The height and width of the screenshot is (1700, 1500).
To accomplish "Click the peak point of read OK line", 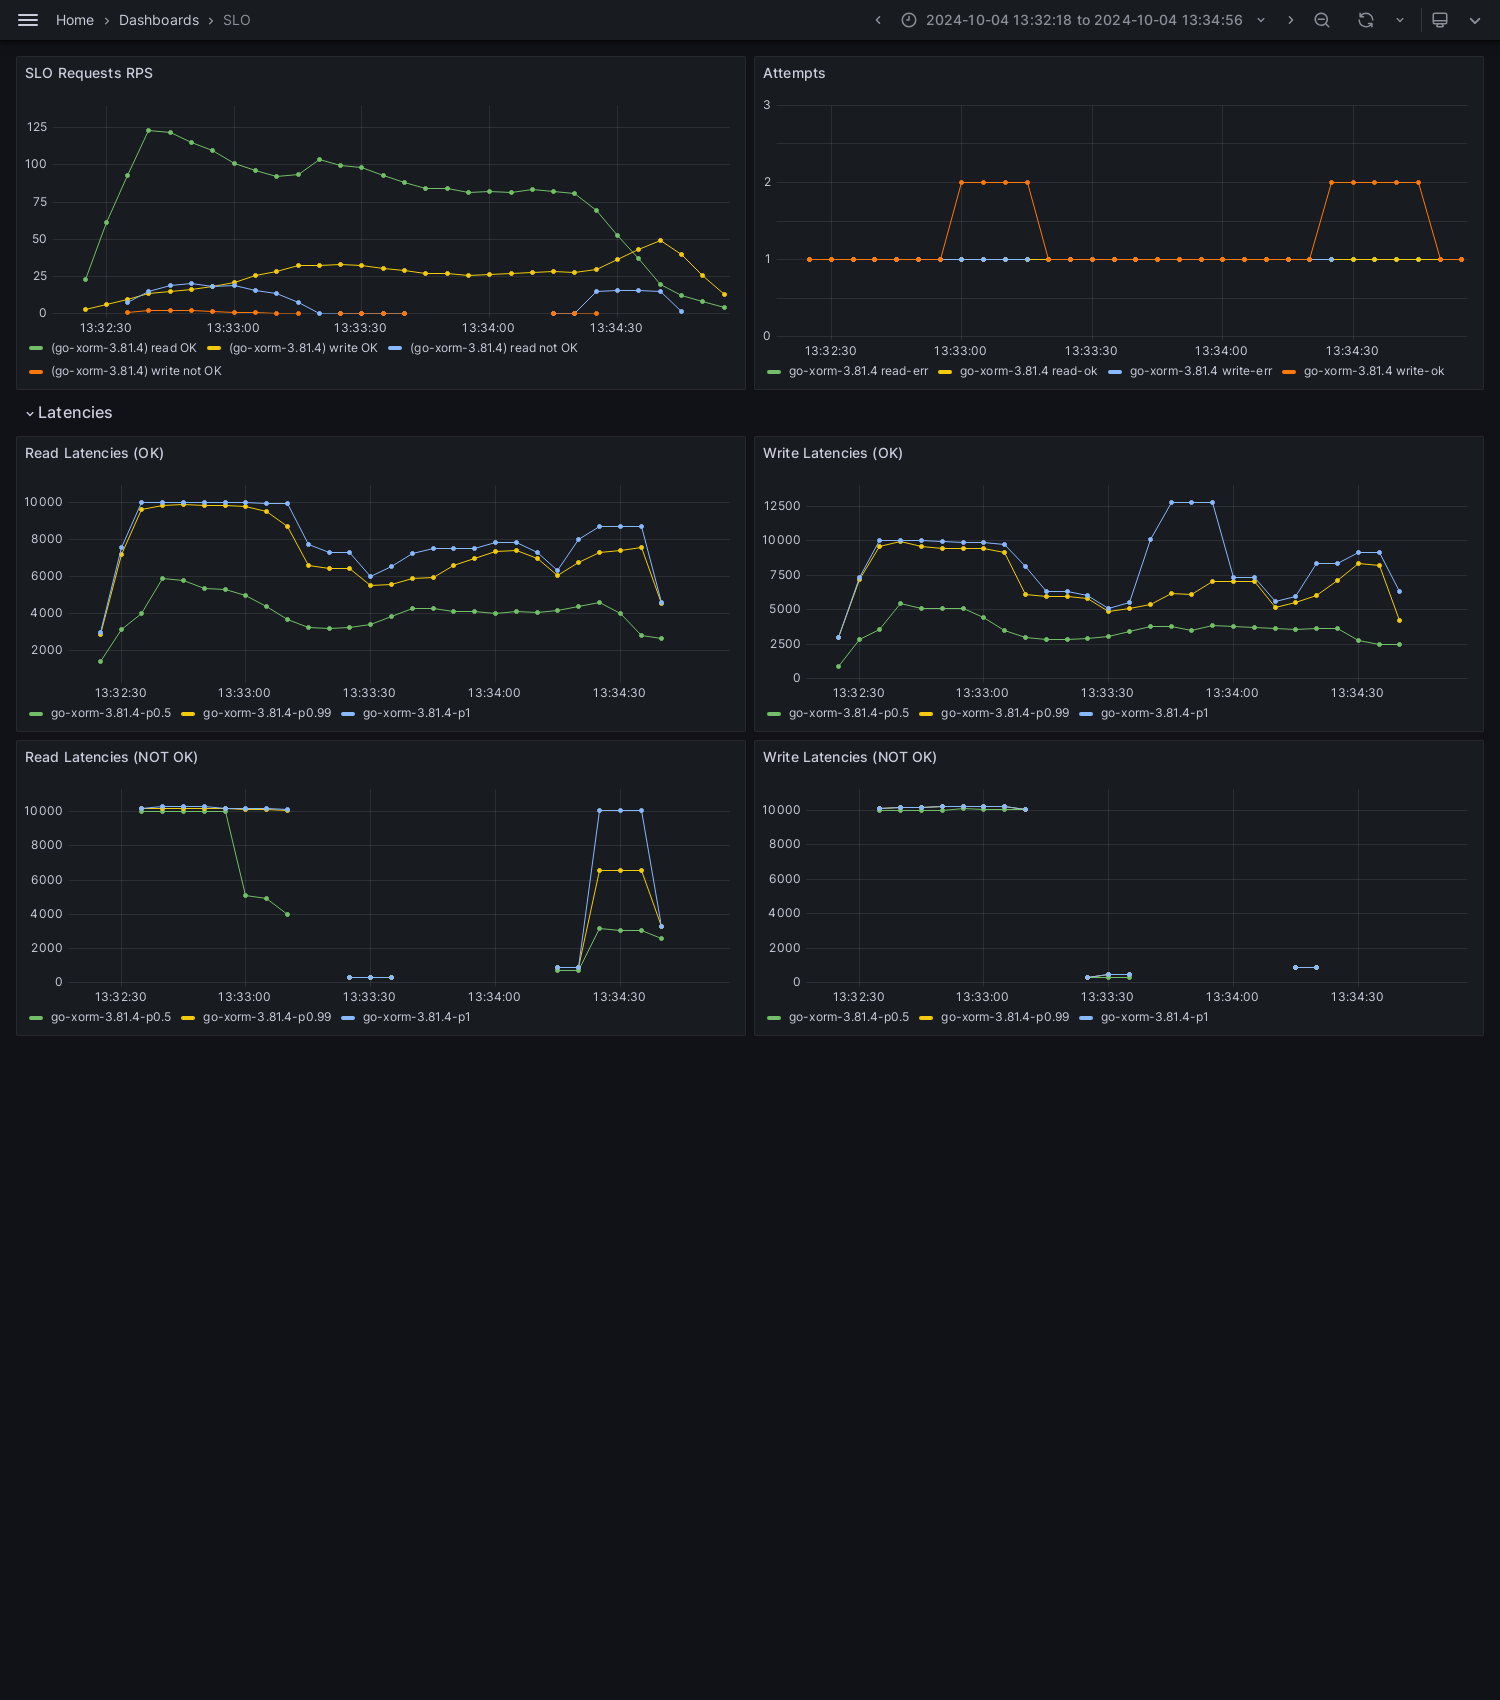I will 148,130.
